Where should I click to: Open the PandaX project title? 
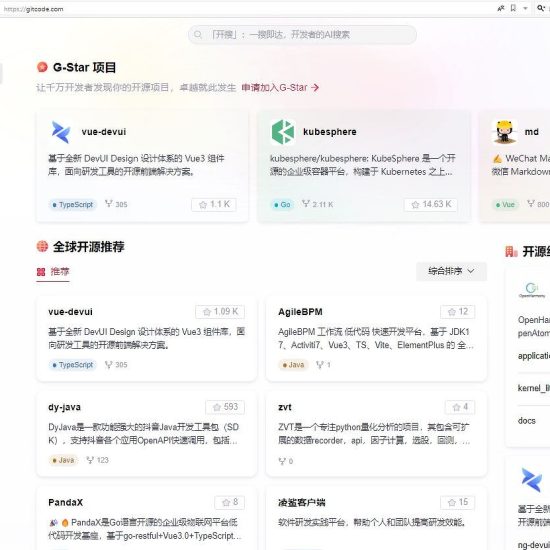coord(66,502)
